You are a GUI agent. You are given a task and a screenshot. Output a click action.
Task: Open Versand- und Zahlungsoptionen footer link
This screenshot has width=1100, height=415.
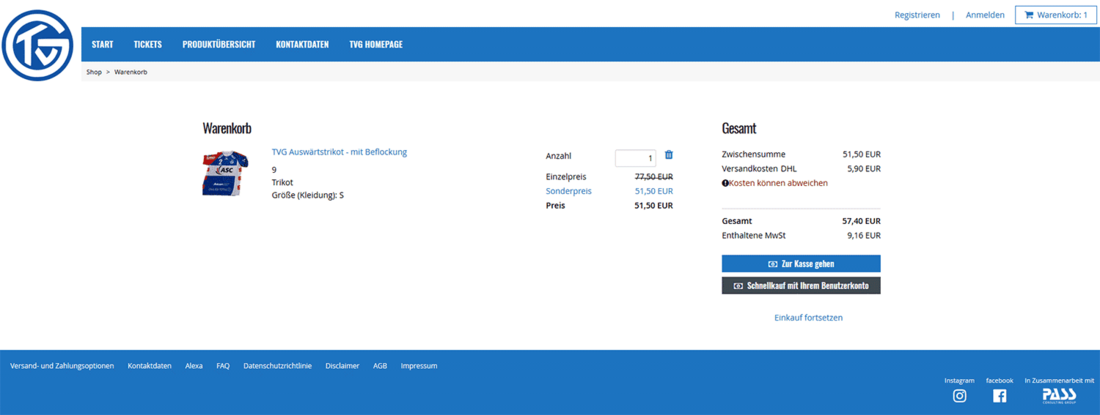(x=62, y=366)
